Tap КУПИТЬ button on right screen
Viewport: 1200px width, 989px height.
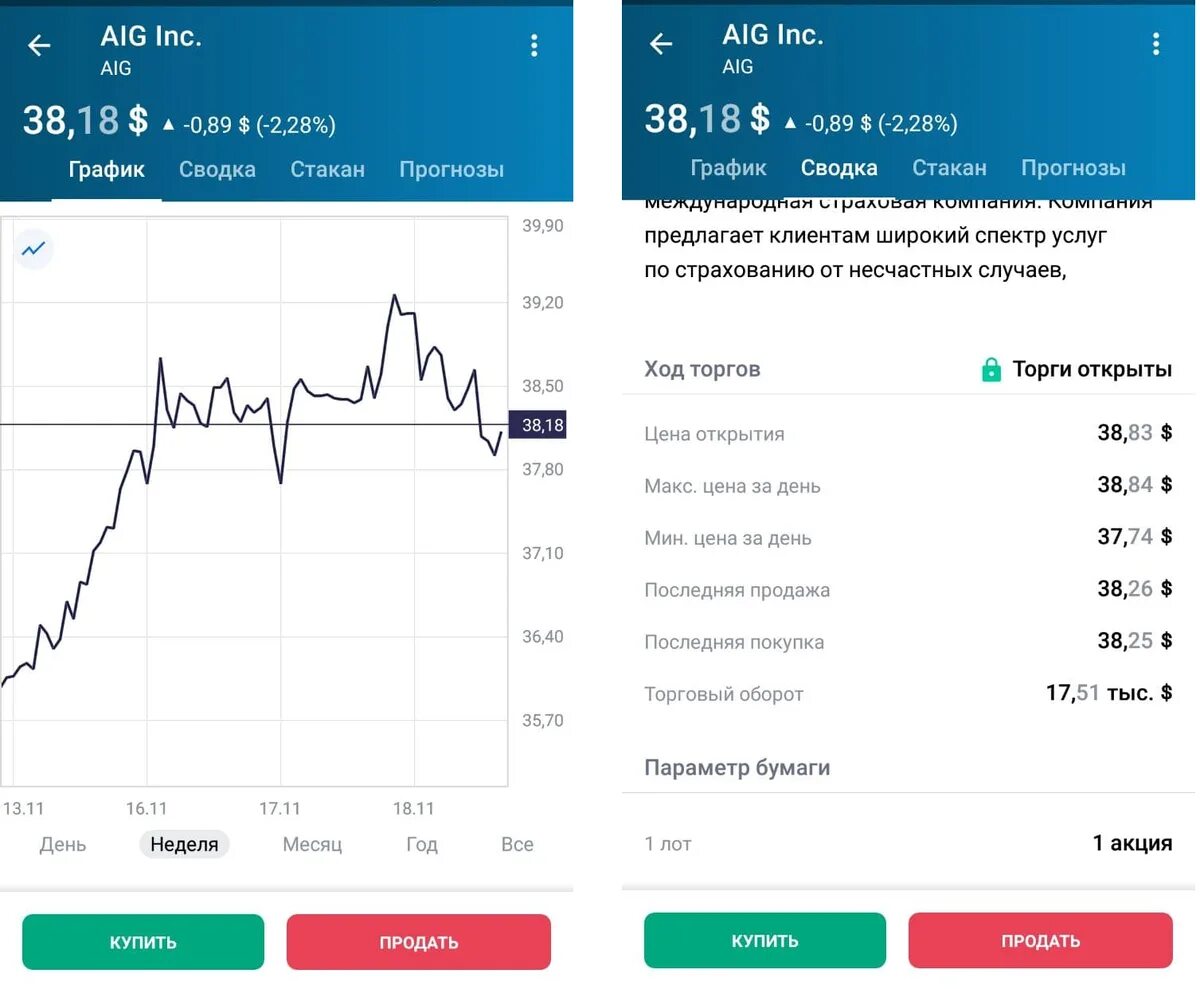765,941
